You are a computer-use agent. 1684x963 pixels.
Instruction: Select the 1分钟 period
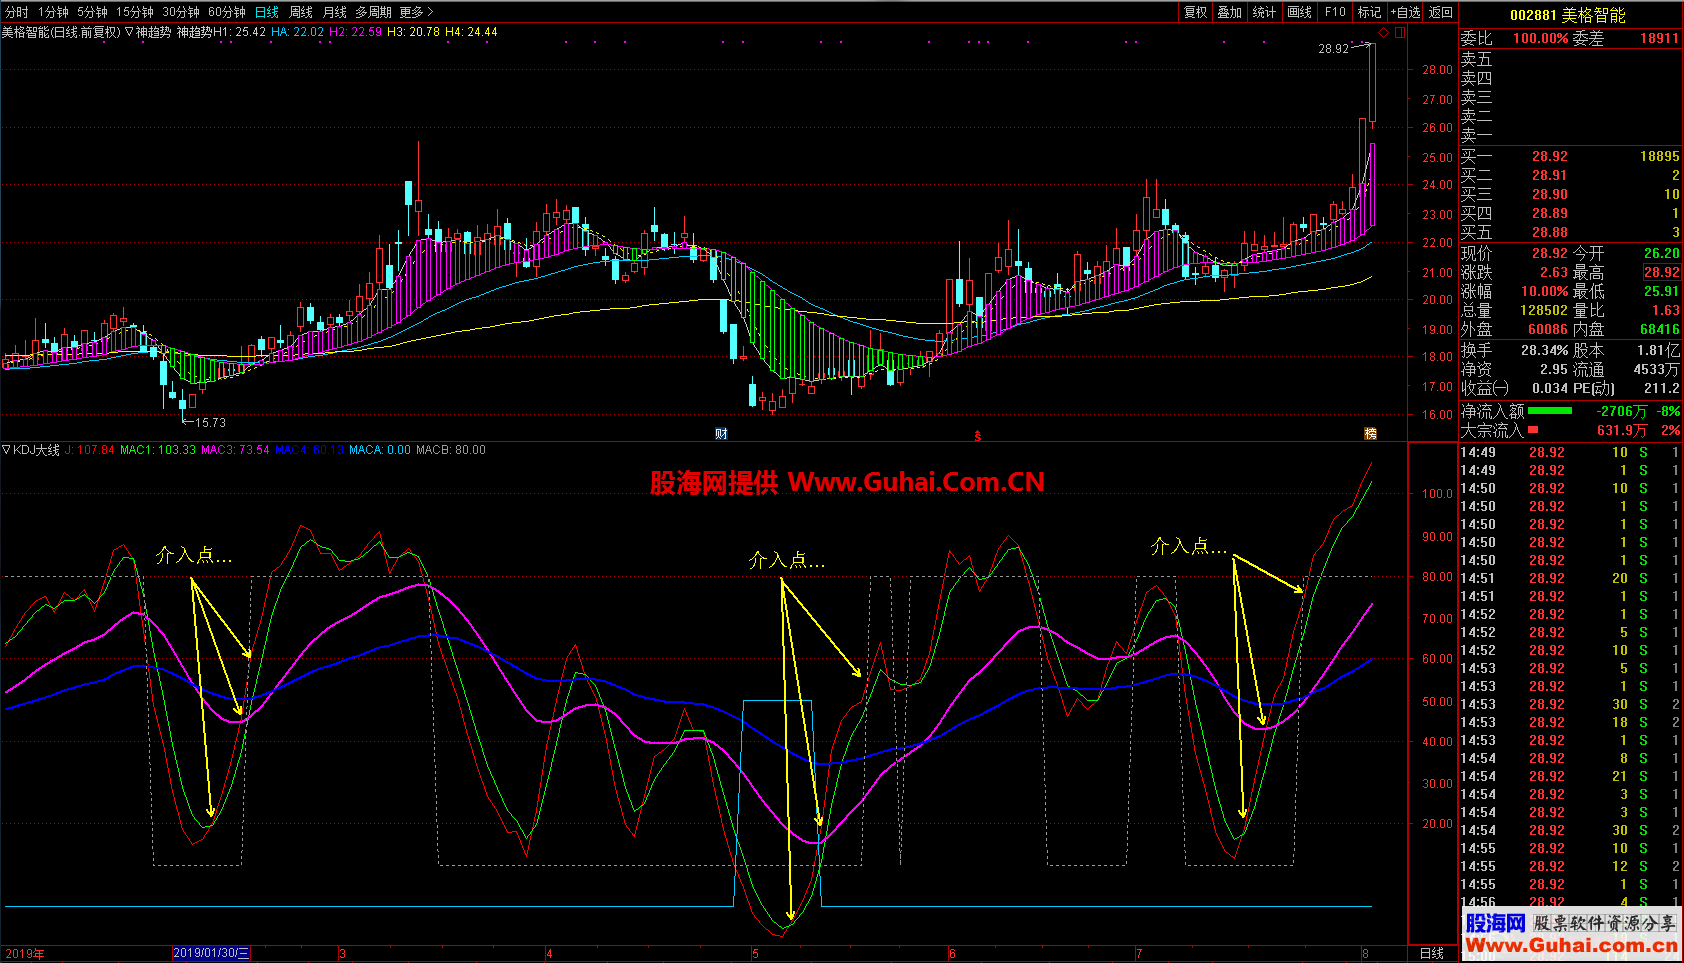[x=54, y=12]
